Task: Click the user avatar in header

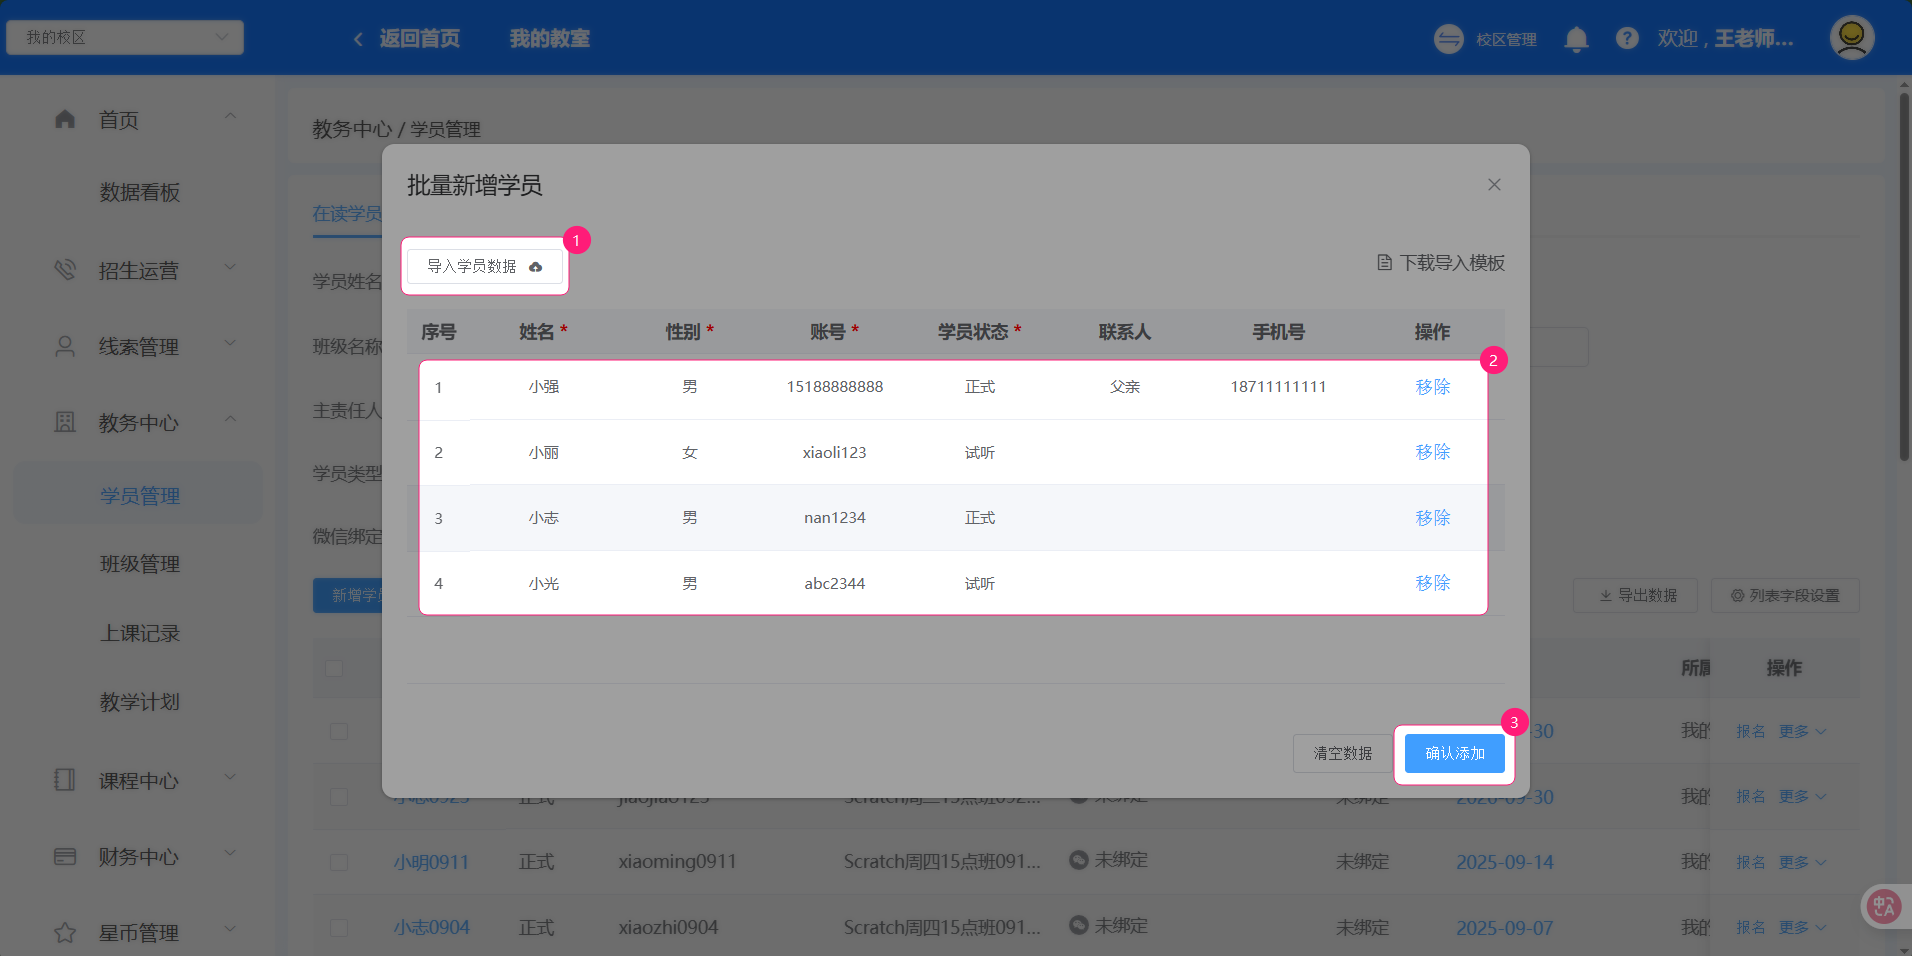Action: click(1851, 38)
